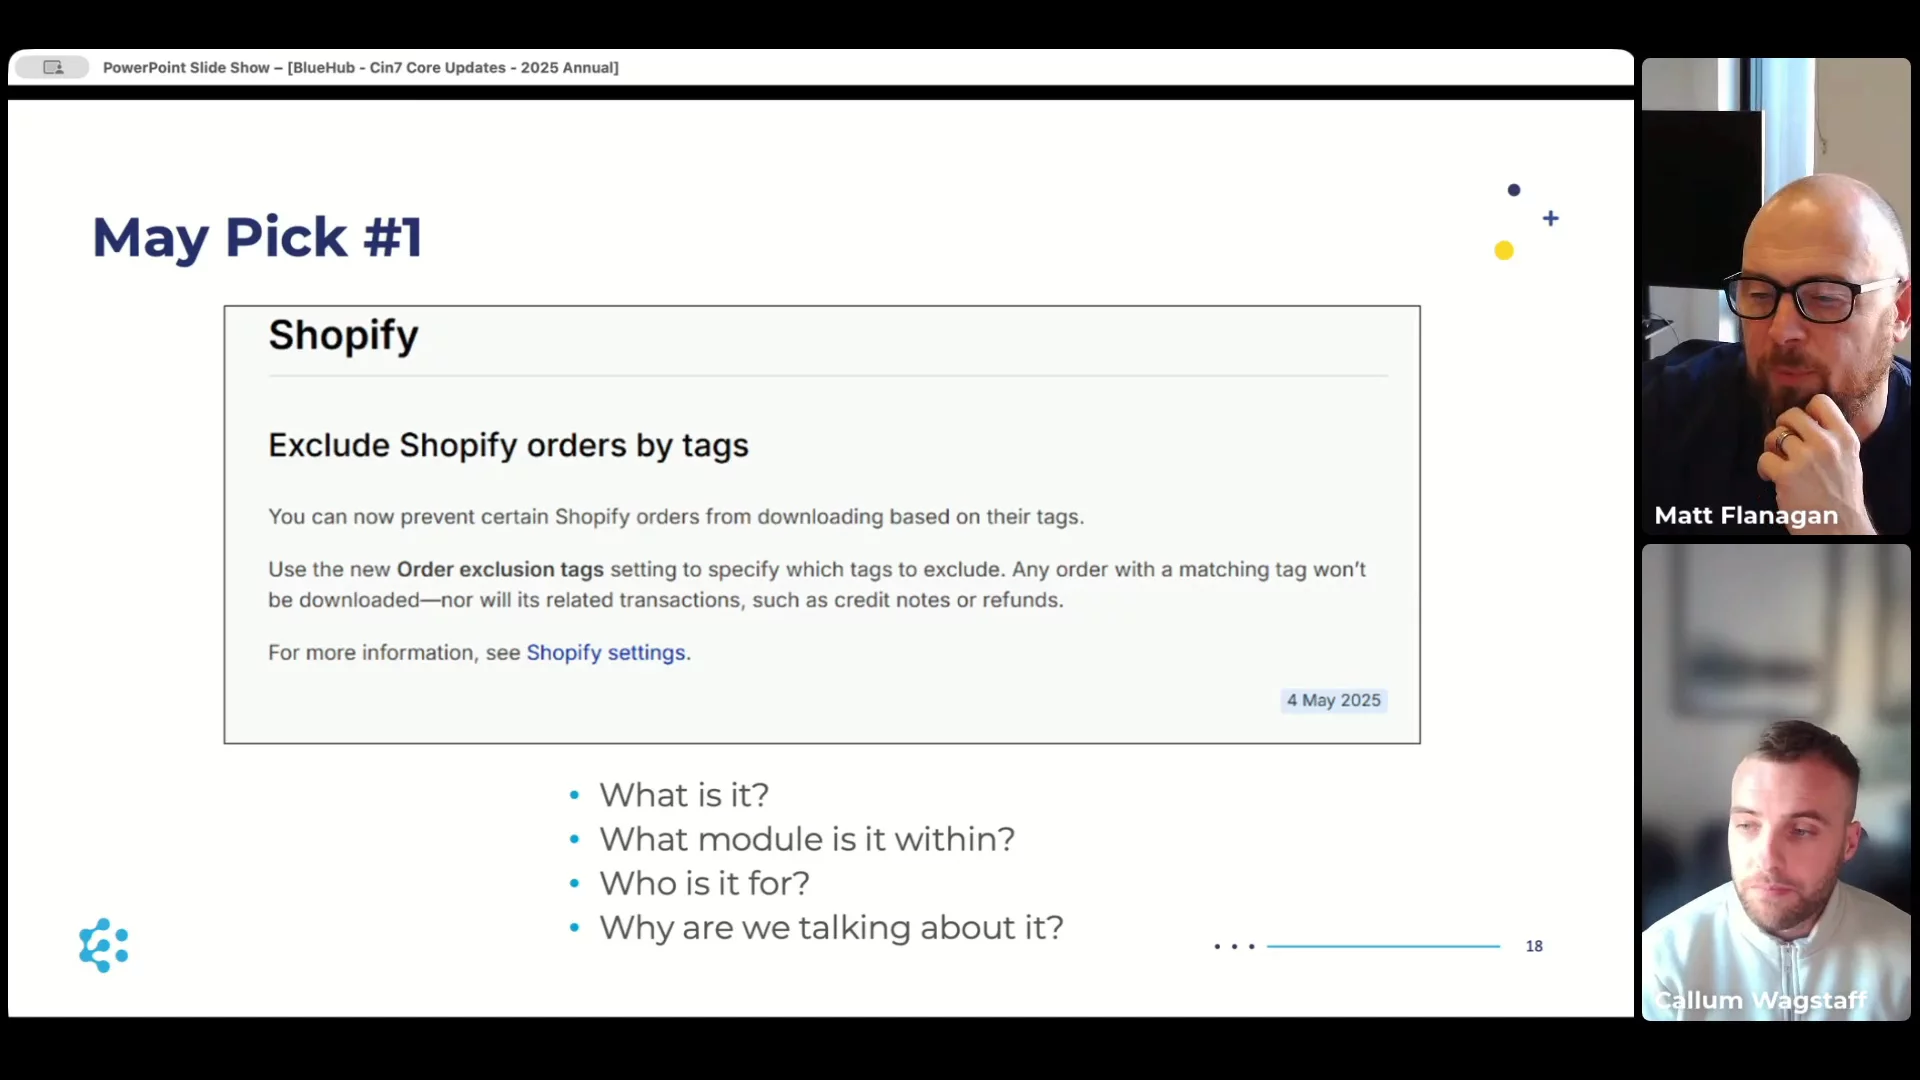The width and height of the screenshot is (1920, 1080).
Task: Click the blue plus sign decoration
Action: (x=1550, y=218)
